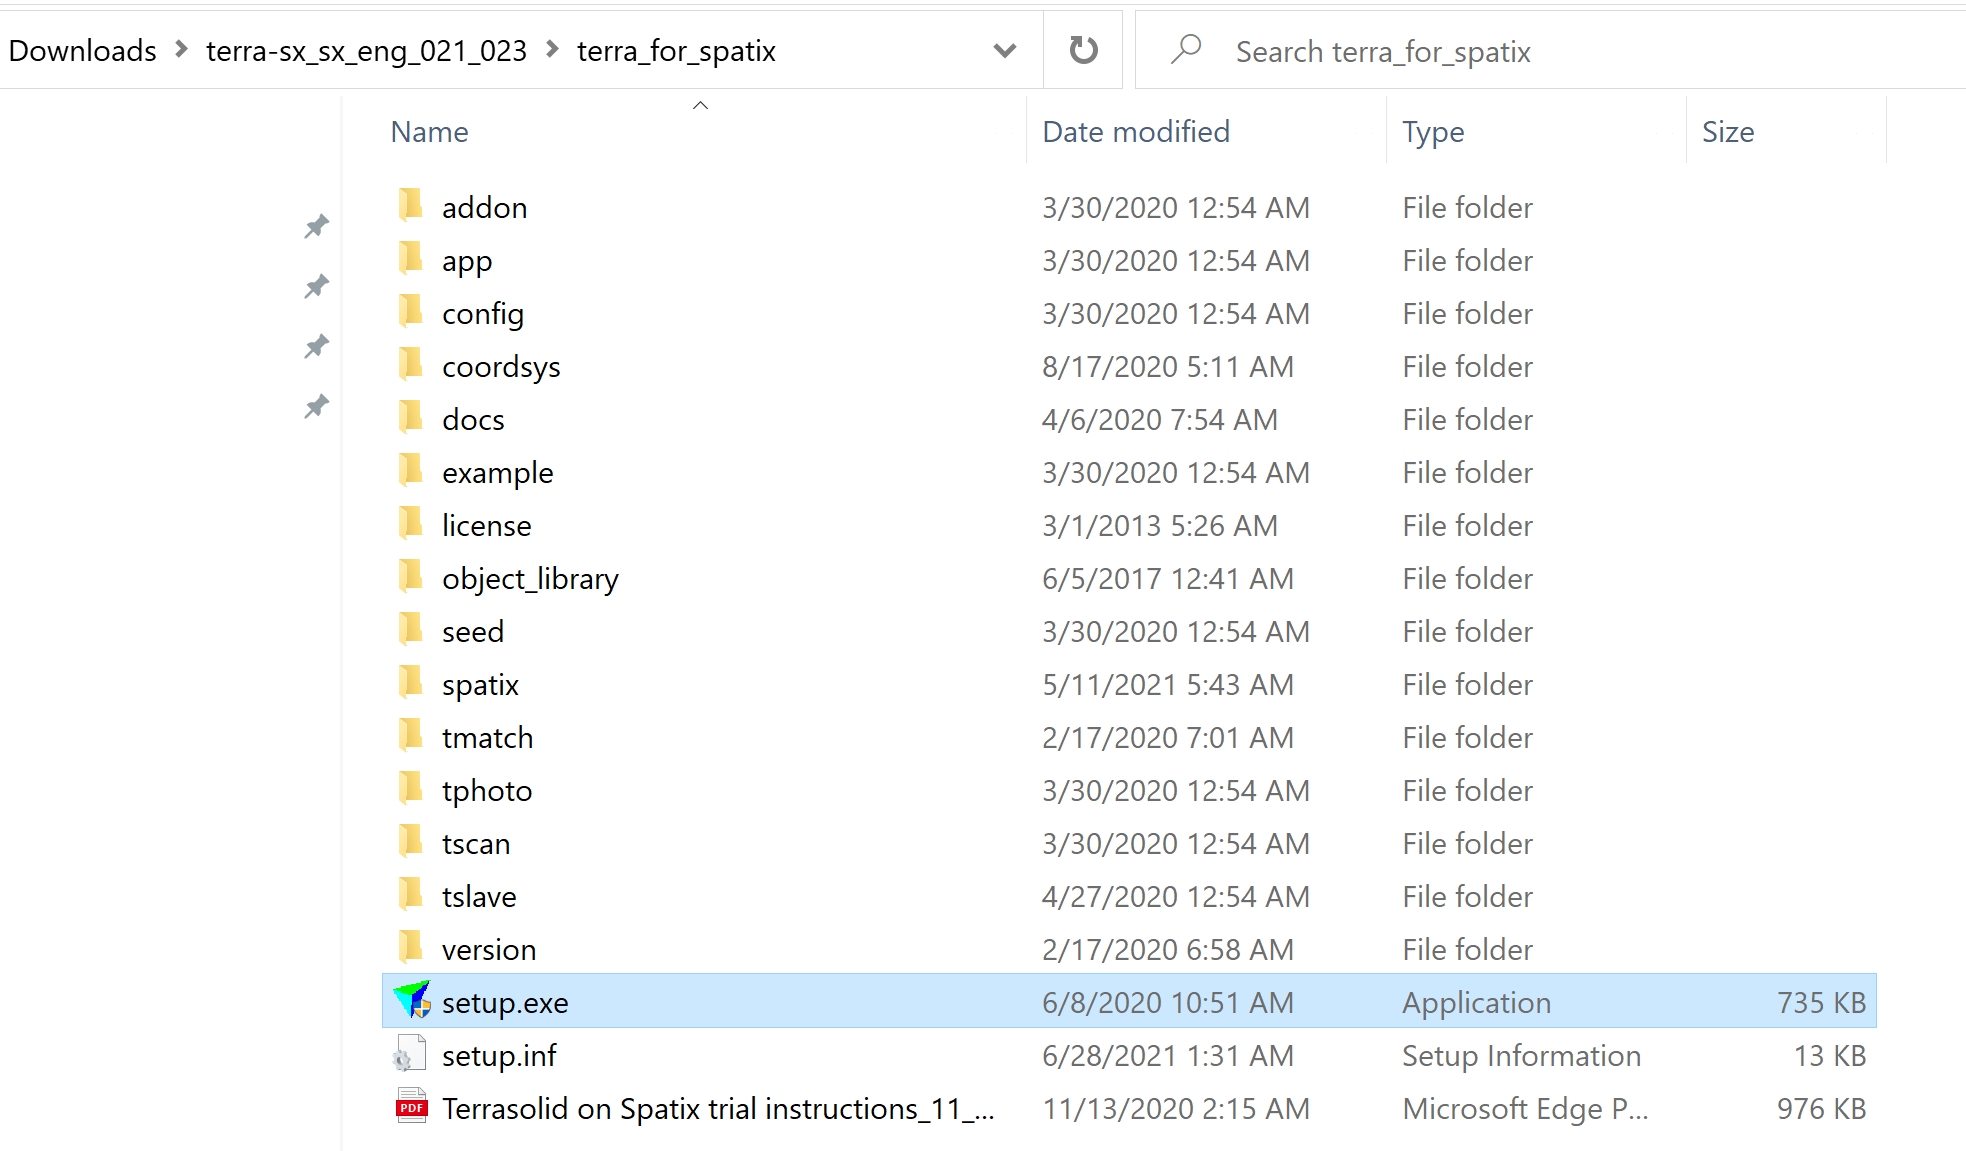1966x1151 pixels.
Task: Click the bottom pin icon in sidebar
Action: pyautogui.click(x=316, y=407)
